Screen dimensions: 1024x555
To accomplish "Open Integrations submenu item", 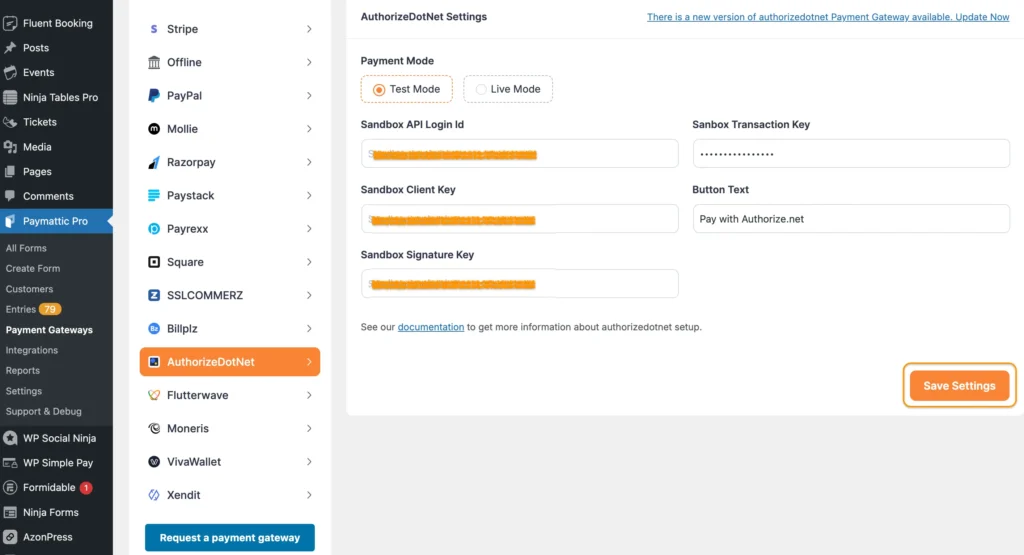I will coord(31,350).
